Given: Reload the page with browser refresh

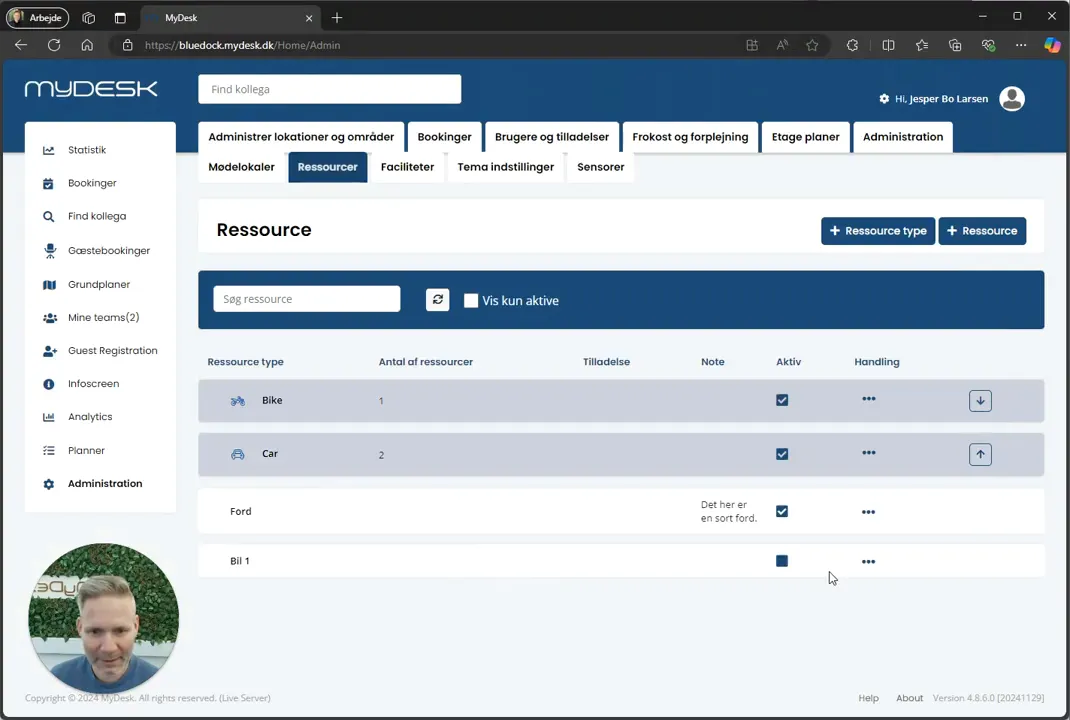Looking at the screenshot, I should [54, 46].
